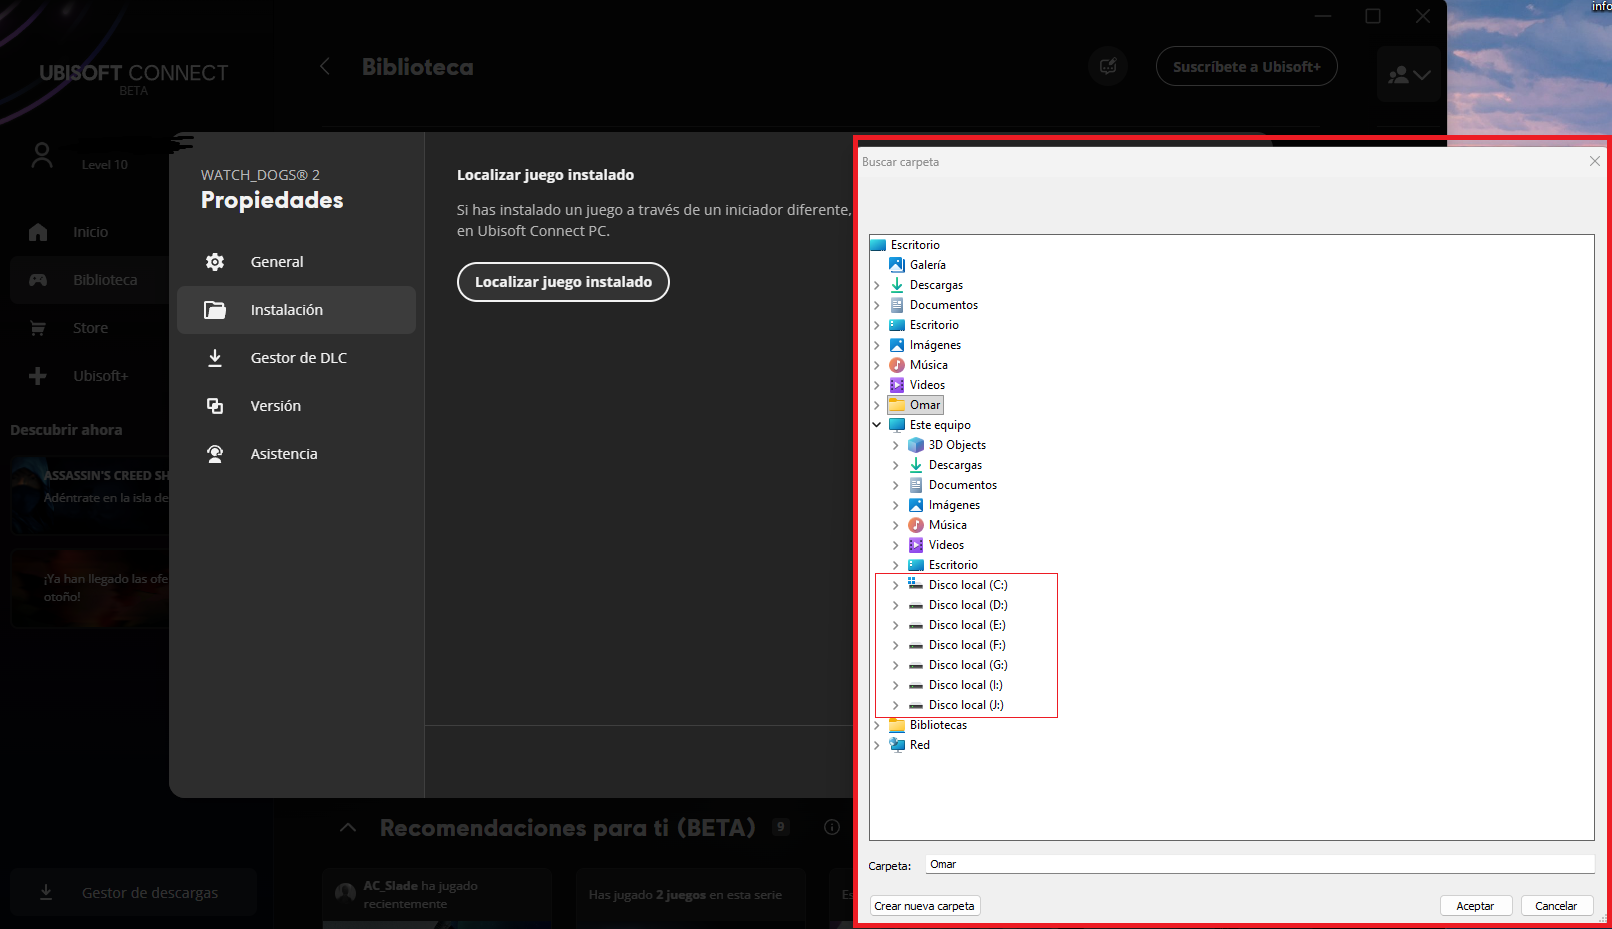The image size is (1612, 929).
Task: Open Ubisoft+ in the left sidebar
Action: [100, 376]
